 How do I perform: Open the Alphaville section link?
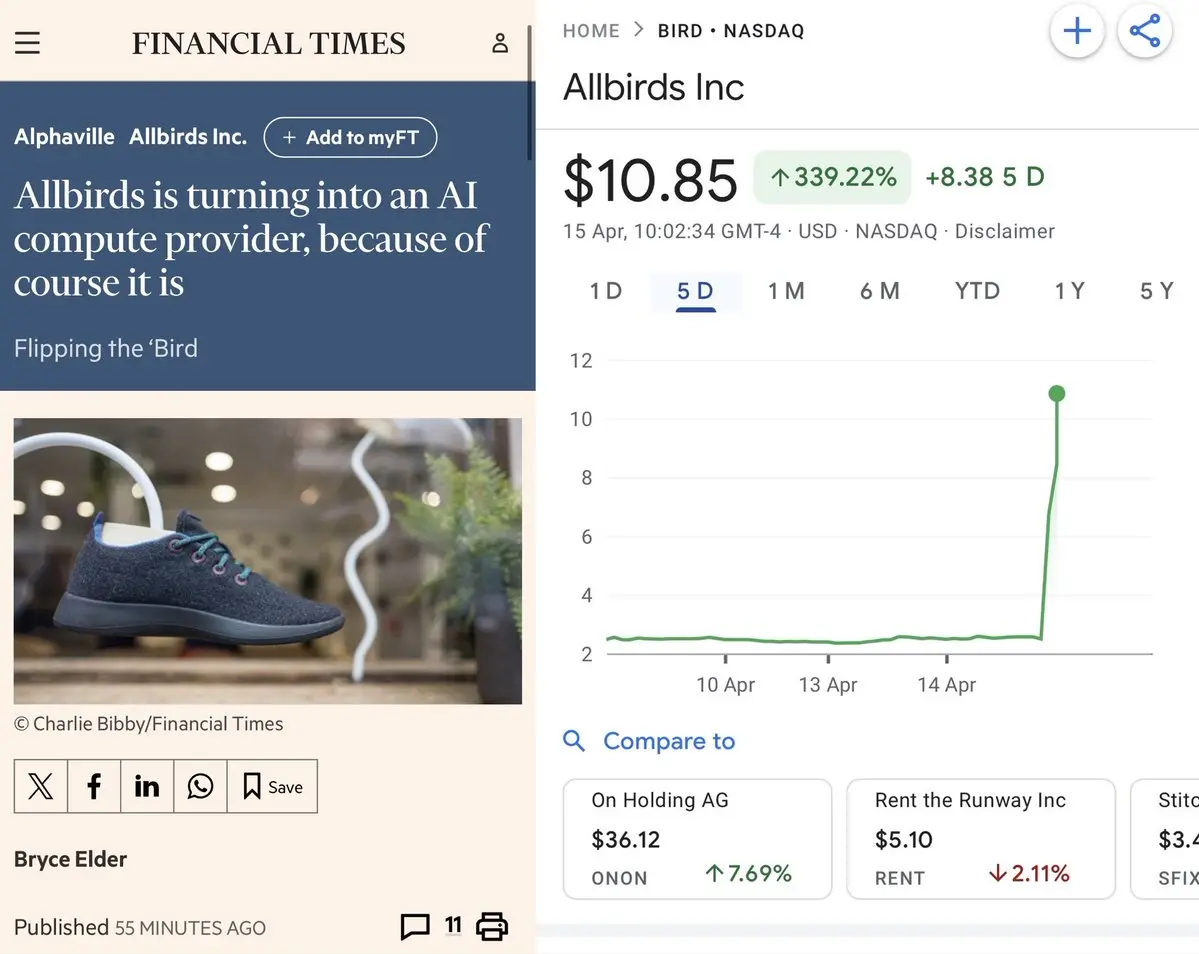pyautogui.click(x=64, y=138)
